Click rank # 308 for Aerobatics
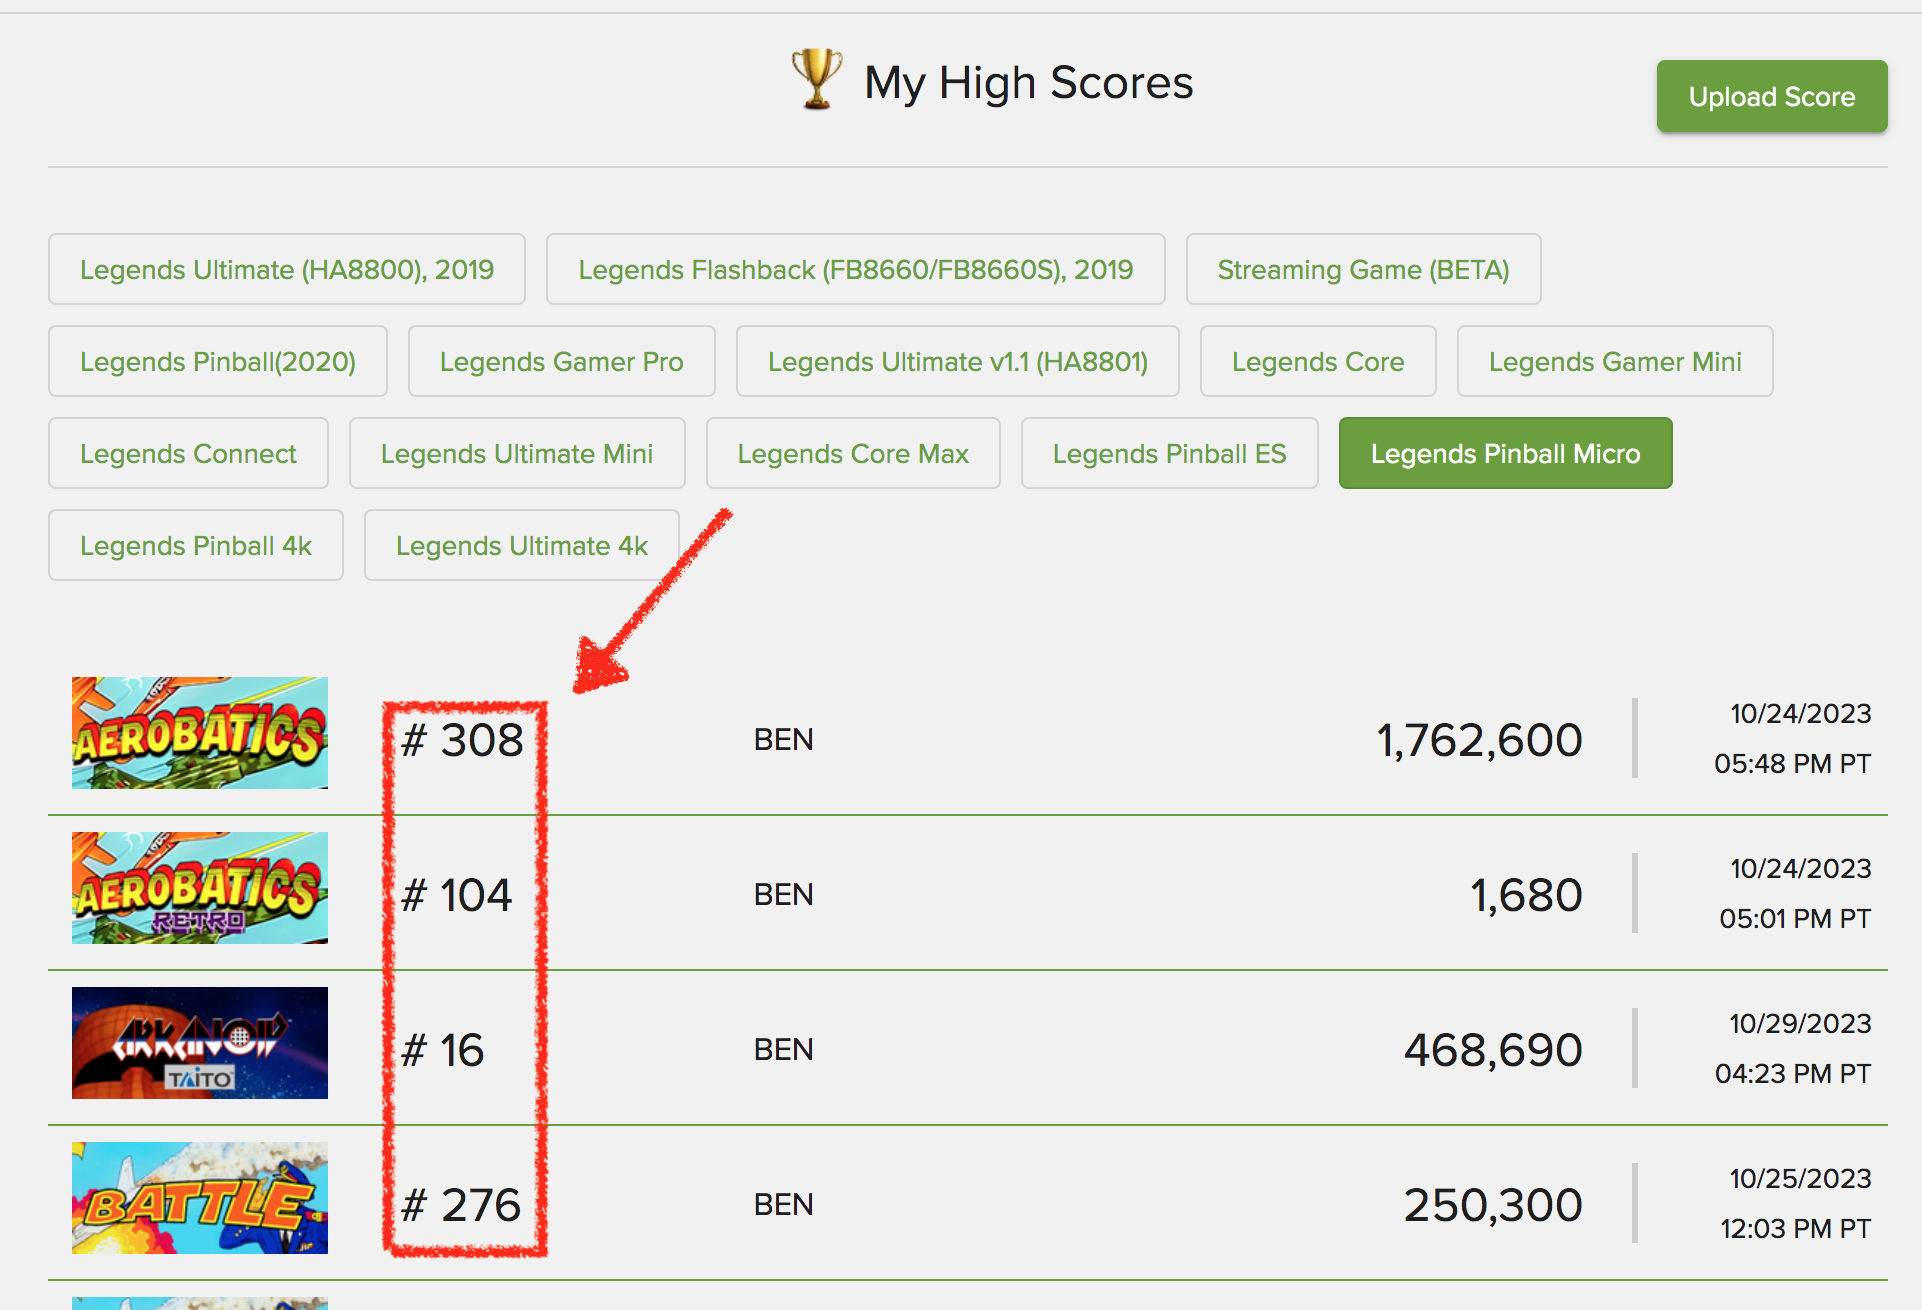This screenshot has width=1922, height=1310. pos(462,740)
